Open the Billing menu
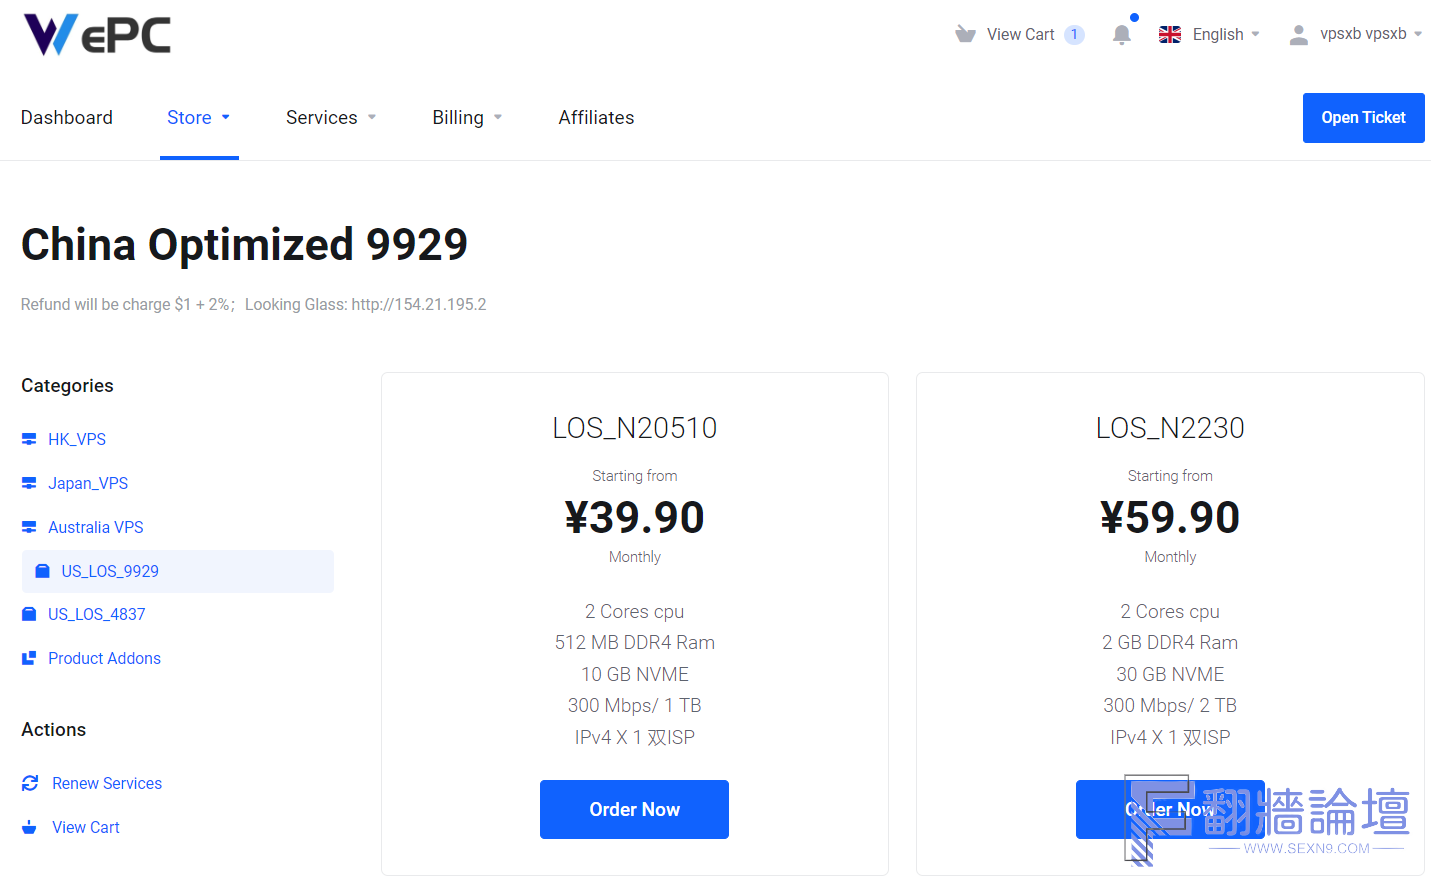This screenshot has height=880, width=1431. click(467, 118)
